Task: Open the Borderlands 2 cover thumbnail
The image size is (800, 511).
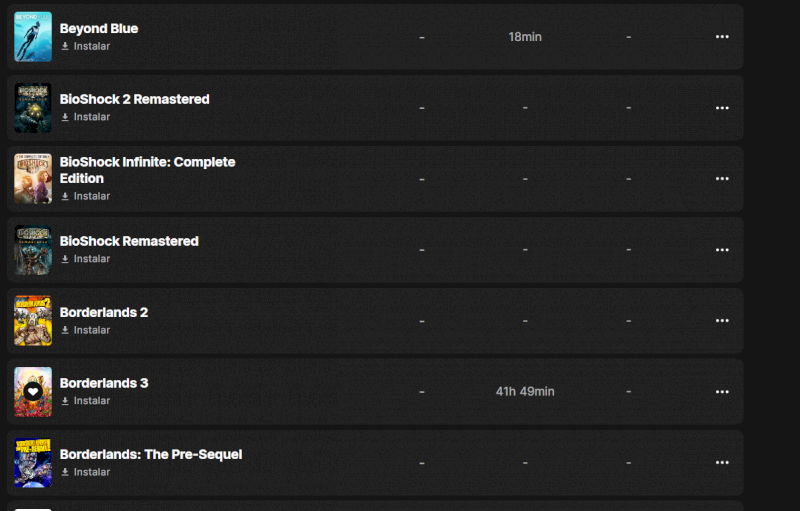Action: pyautogui.click(x=33, y=321)
